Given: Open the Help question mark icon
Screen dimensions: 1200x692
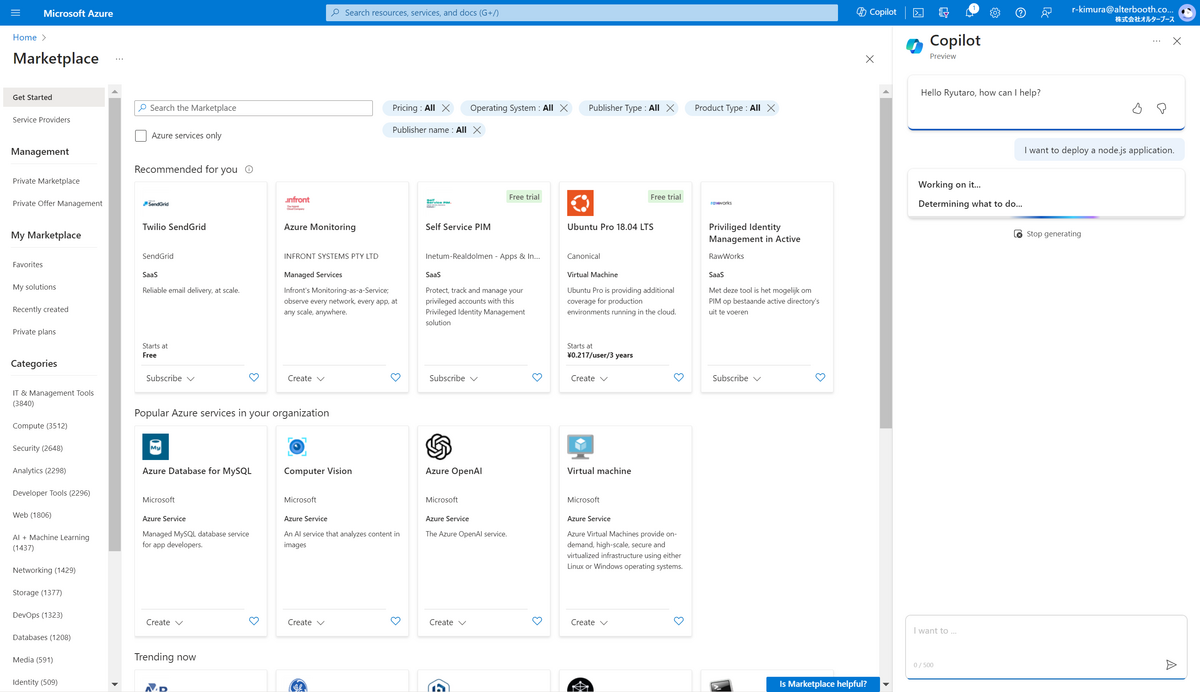Looking at the screenshot, I should point(1020,13).
